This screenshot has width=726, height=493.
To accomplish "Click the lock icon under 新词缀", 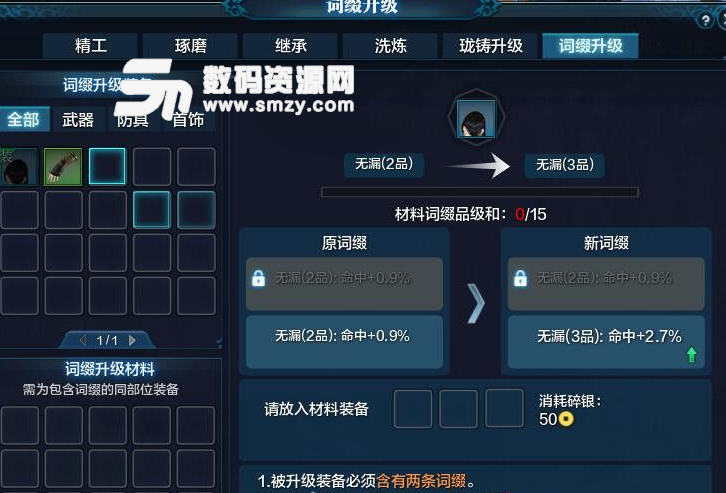I will (520, 278).
